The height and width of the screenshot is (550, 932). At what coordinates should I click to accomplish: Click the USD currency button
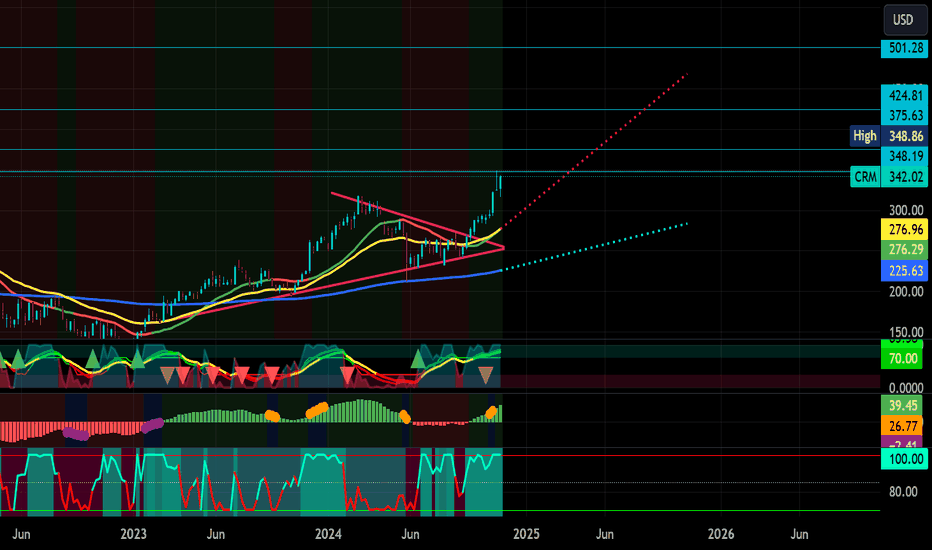(x=903, y=20)
